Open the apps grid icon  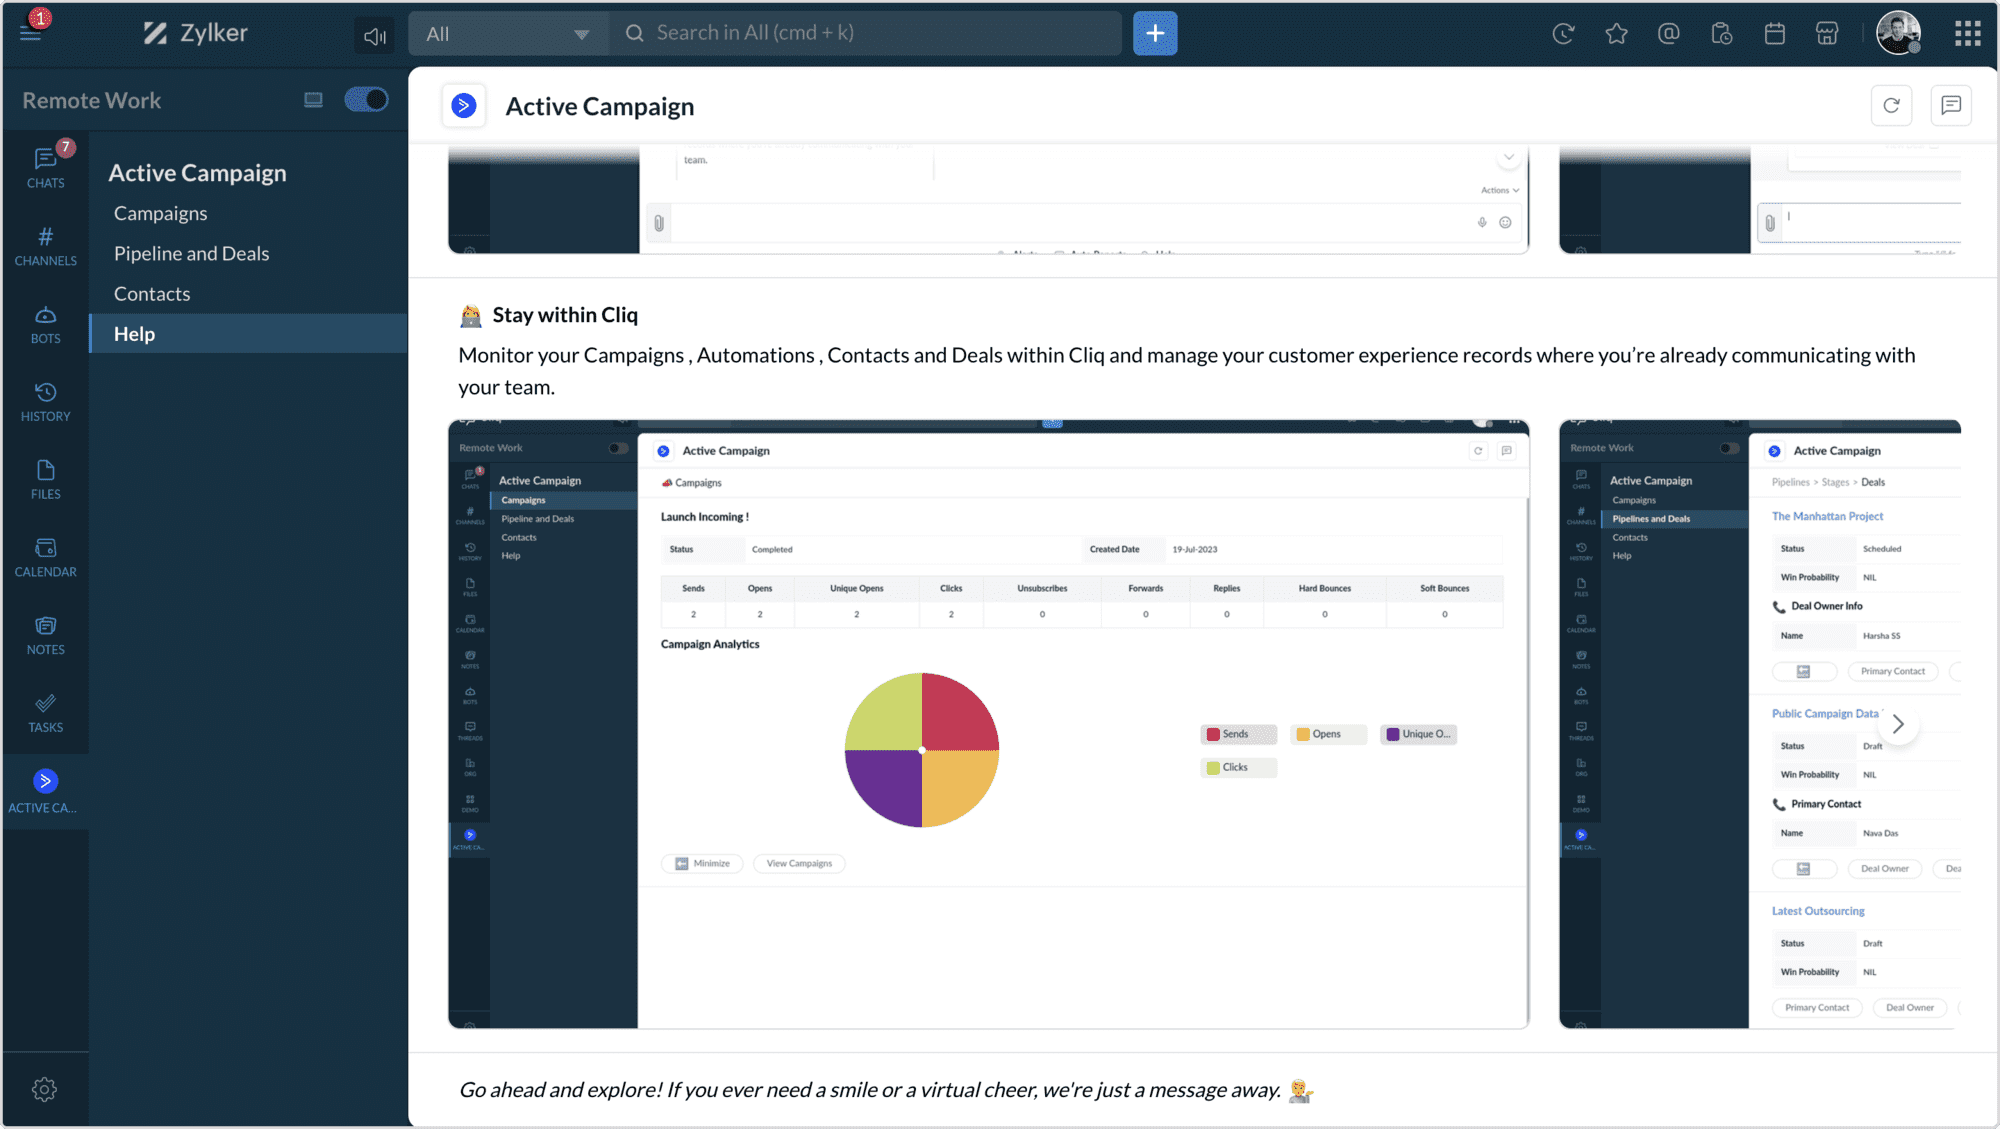1967,34
